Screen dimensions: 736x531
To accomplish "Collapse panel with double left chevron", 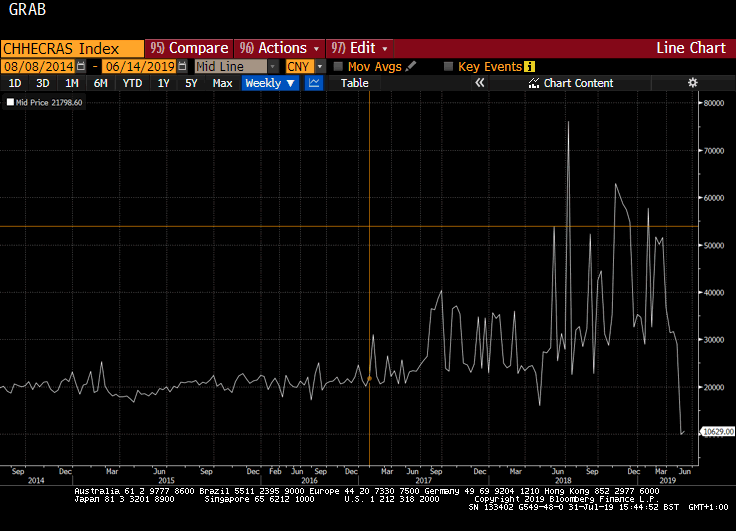I will pyautogui.click(x=479, y=83).
